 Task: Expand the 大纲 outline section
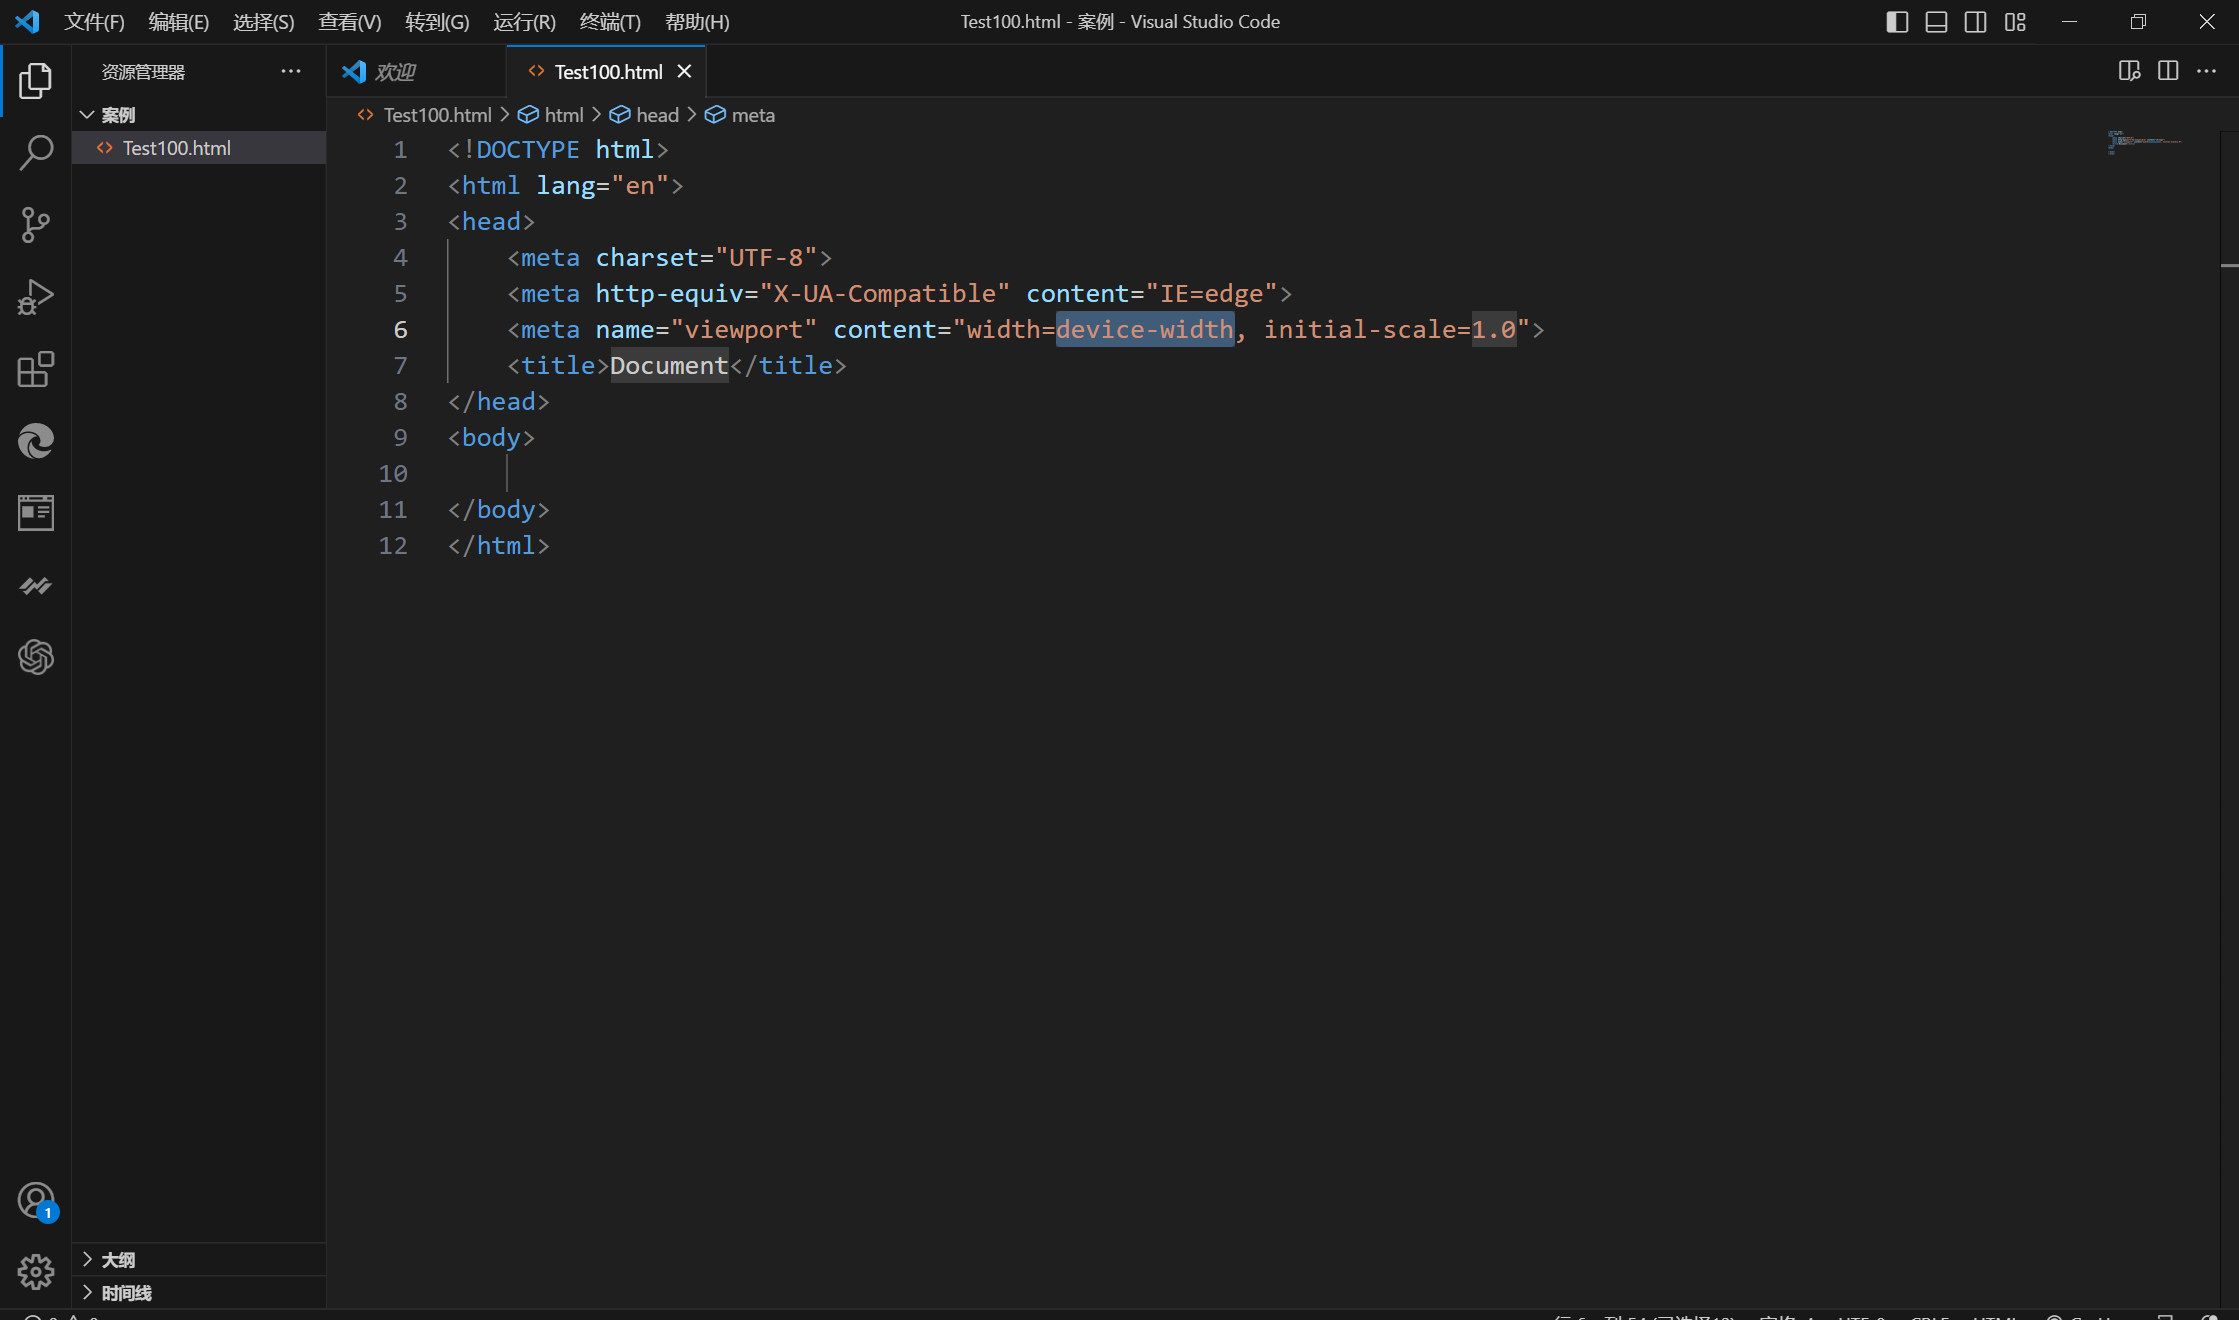pos(199,1259)
